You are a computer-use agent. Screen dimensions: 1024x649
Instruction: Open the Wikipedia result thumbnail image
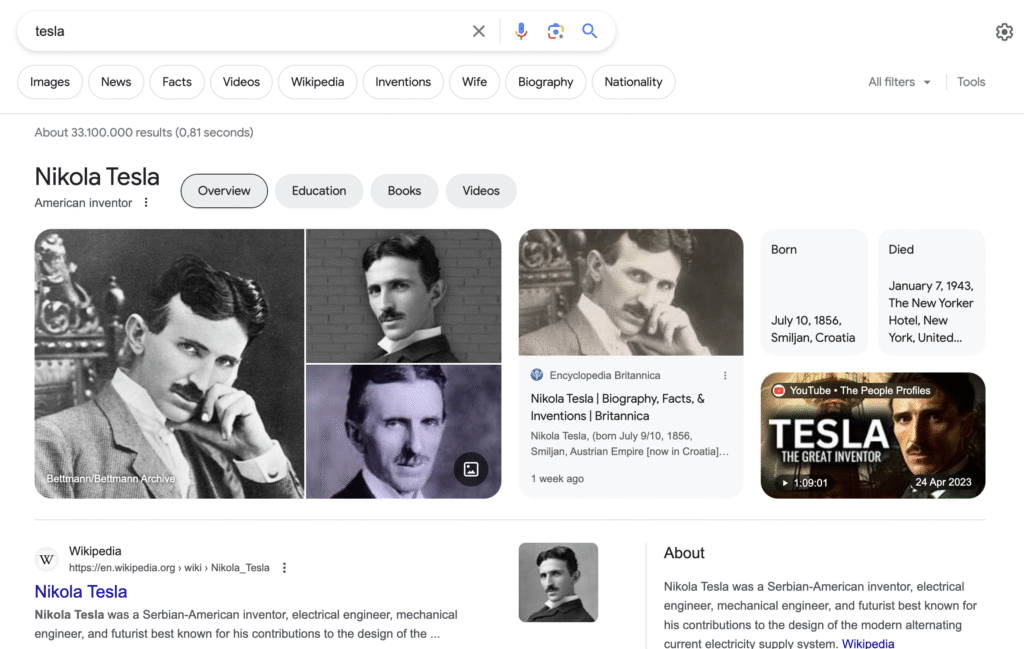(x=558, y=582)
